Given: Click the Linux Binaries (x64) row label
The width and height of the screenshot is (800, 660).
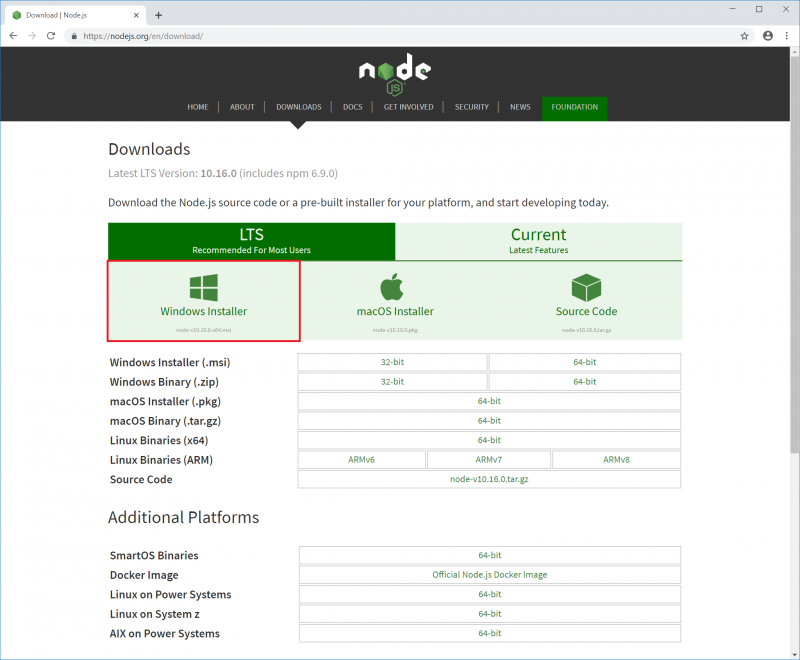Looking at the screenshot, I should pos(159,441).
